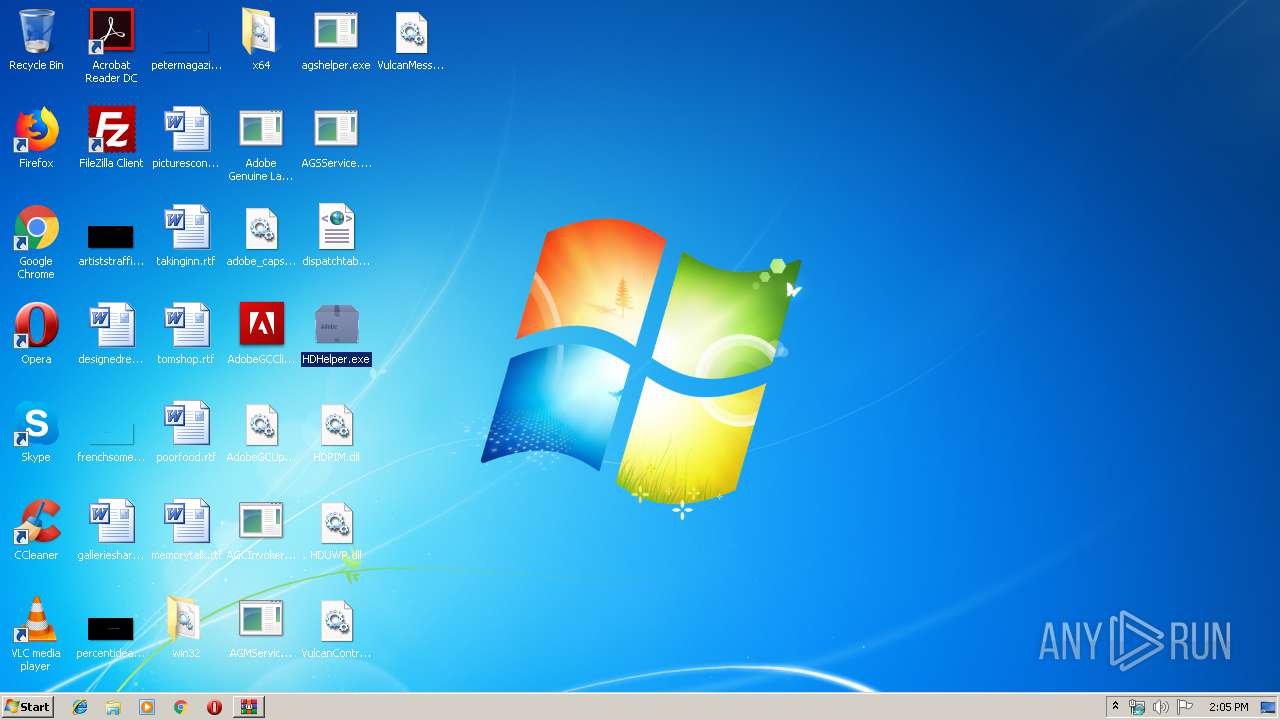Select the AGMServic... file icon
Viewport: 1280px width, 720px height.
[x=261, y=630]
